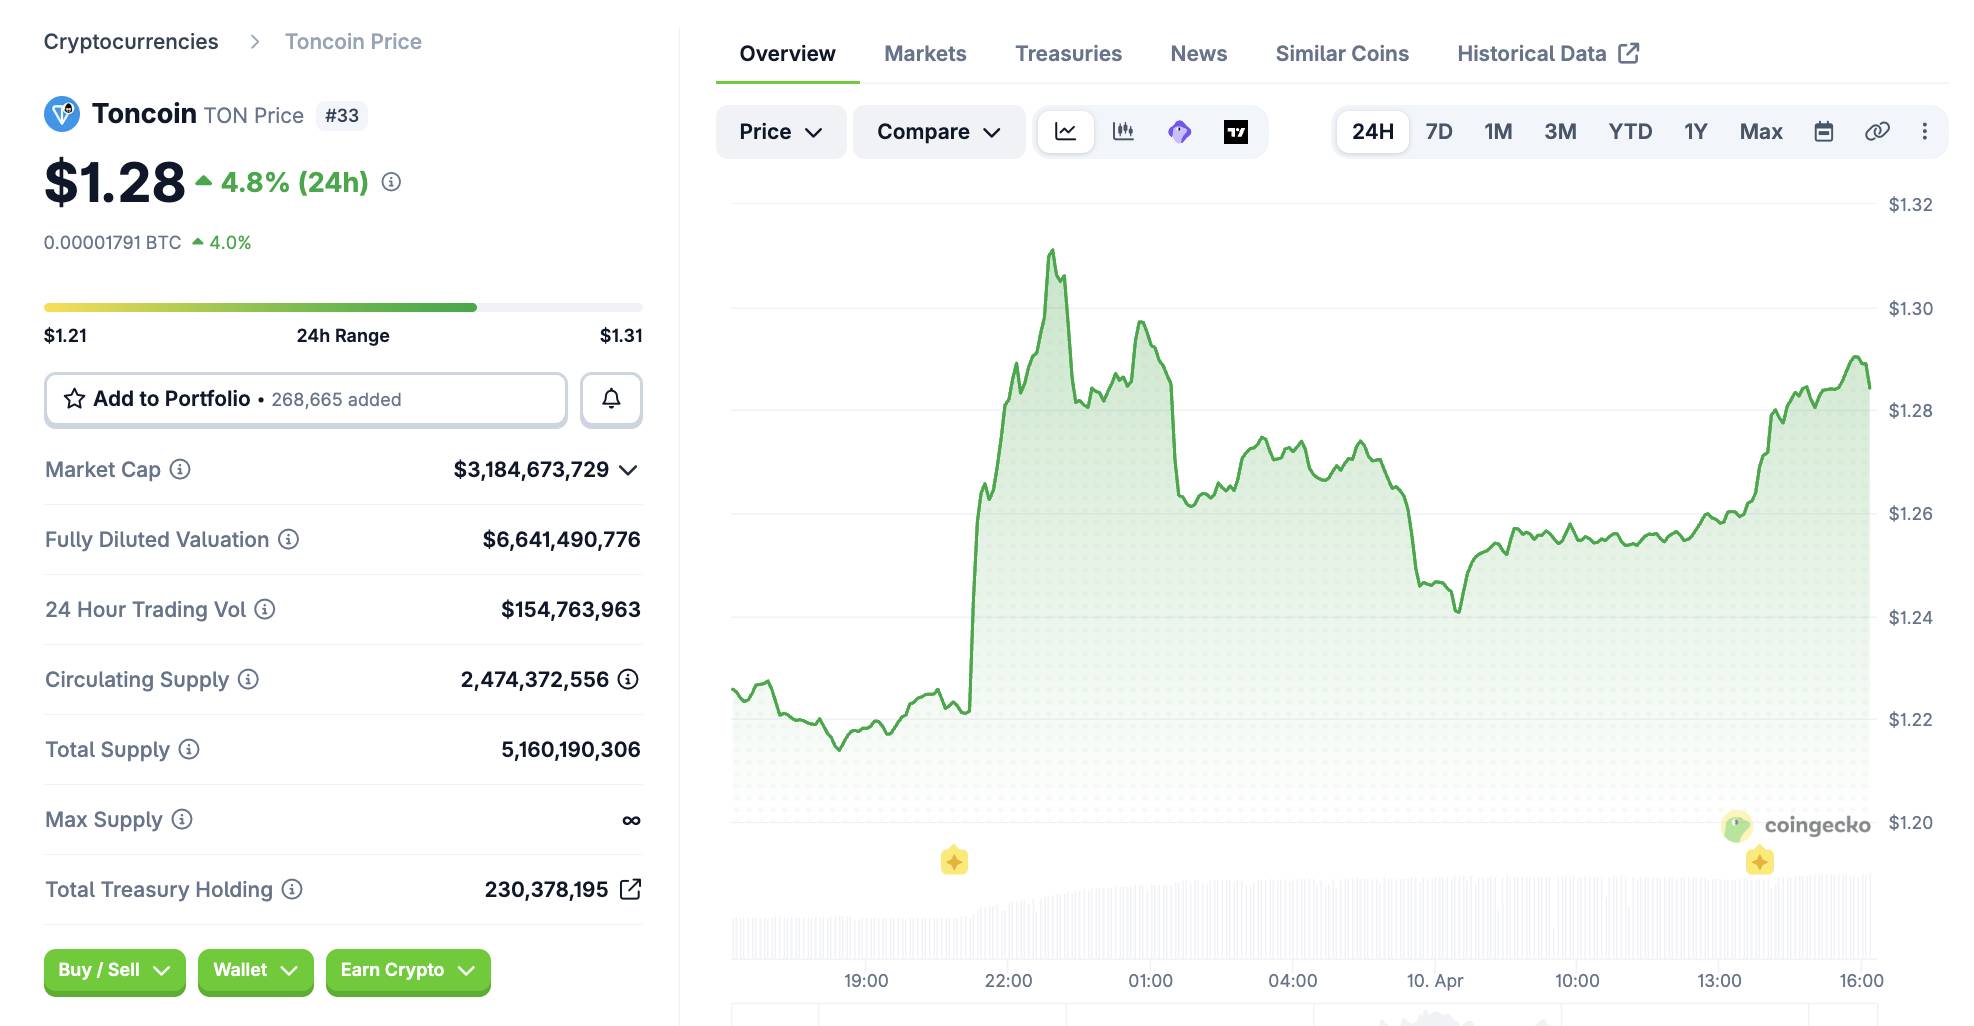Select the Max time range
The width and height of the screenshot is (1974, 1026).
click(x=1760, y=132)
